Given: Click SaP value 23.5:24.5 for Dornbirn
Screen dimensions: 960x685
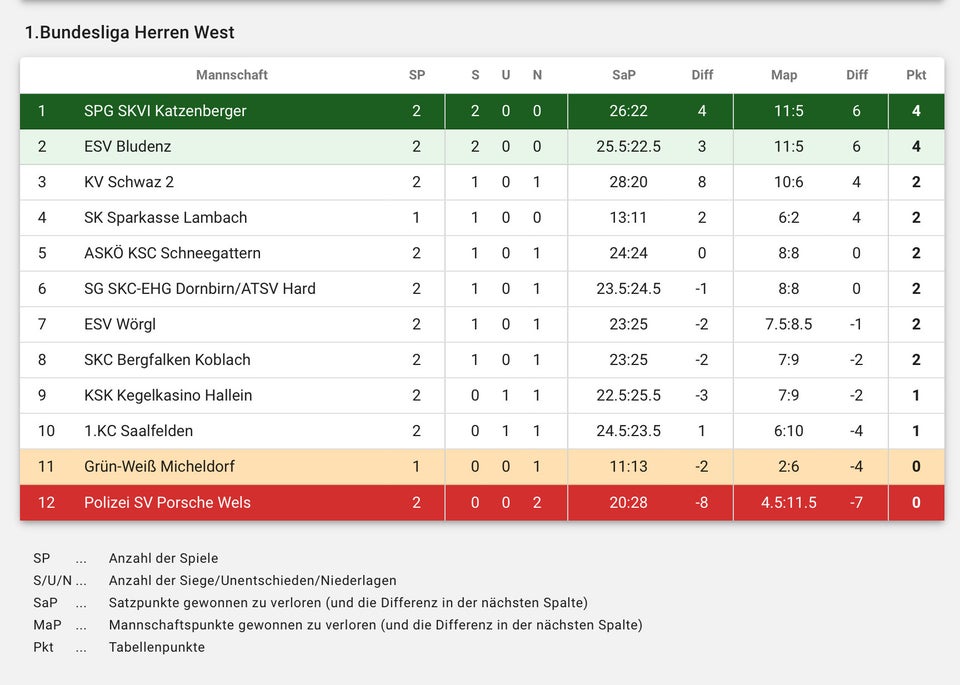Looking at the screenshot, I should tap(628, 288).
